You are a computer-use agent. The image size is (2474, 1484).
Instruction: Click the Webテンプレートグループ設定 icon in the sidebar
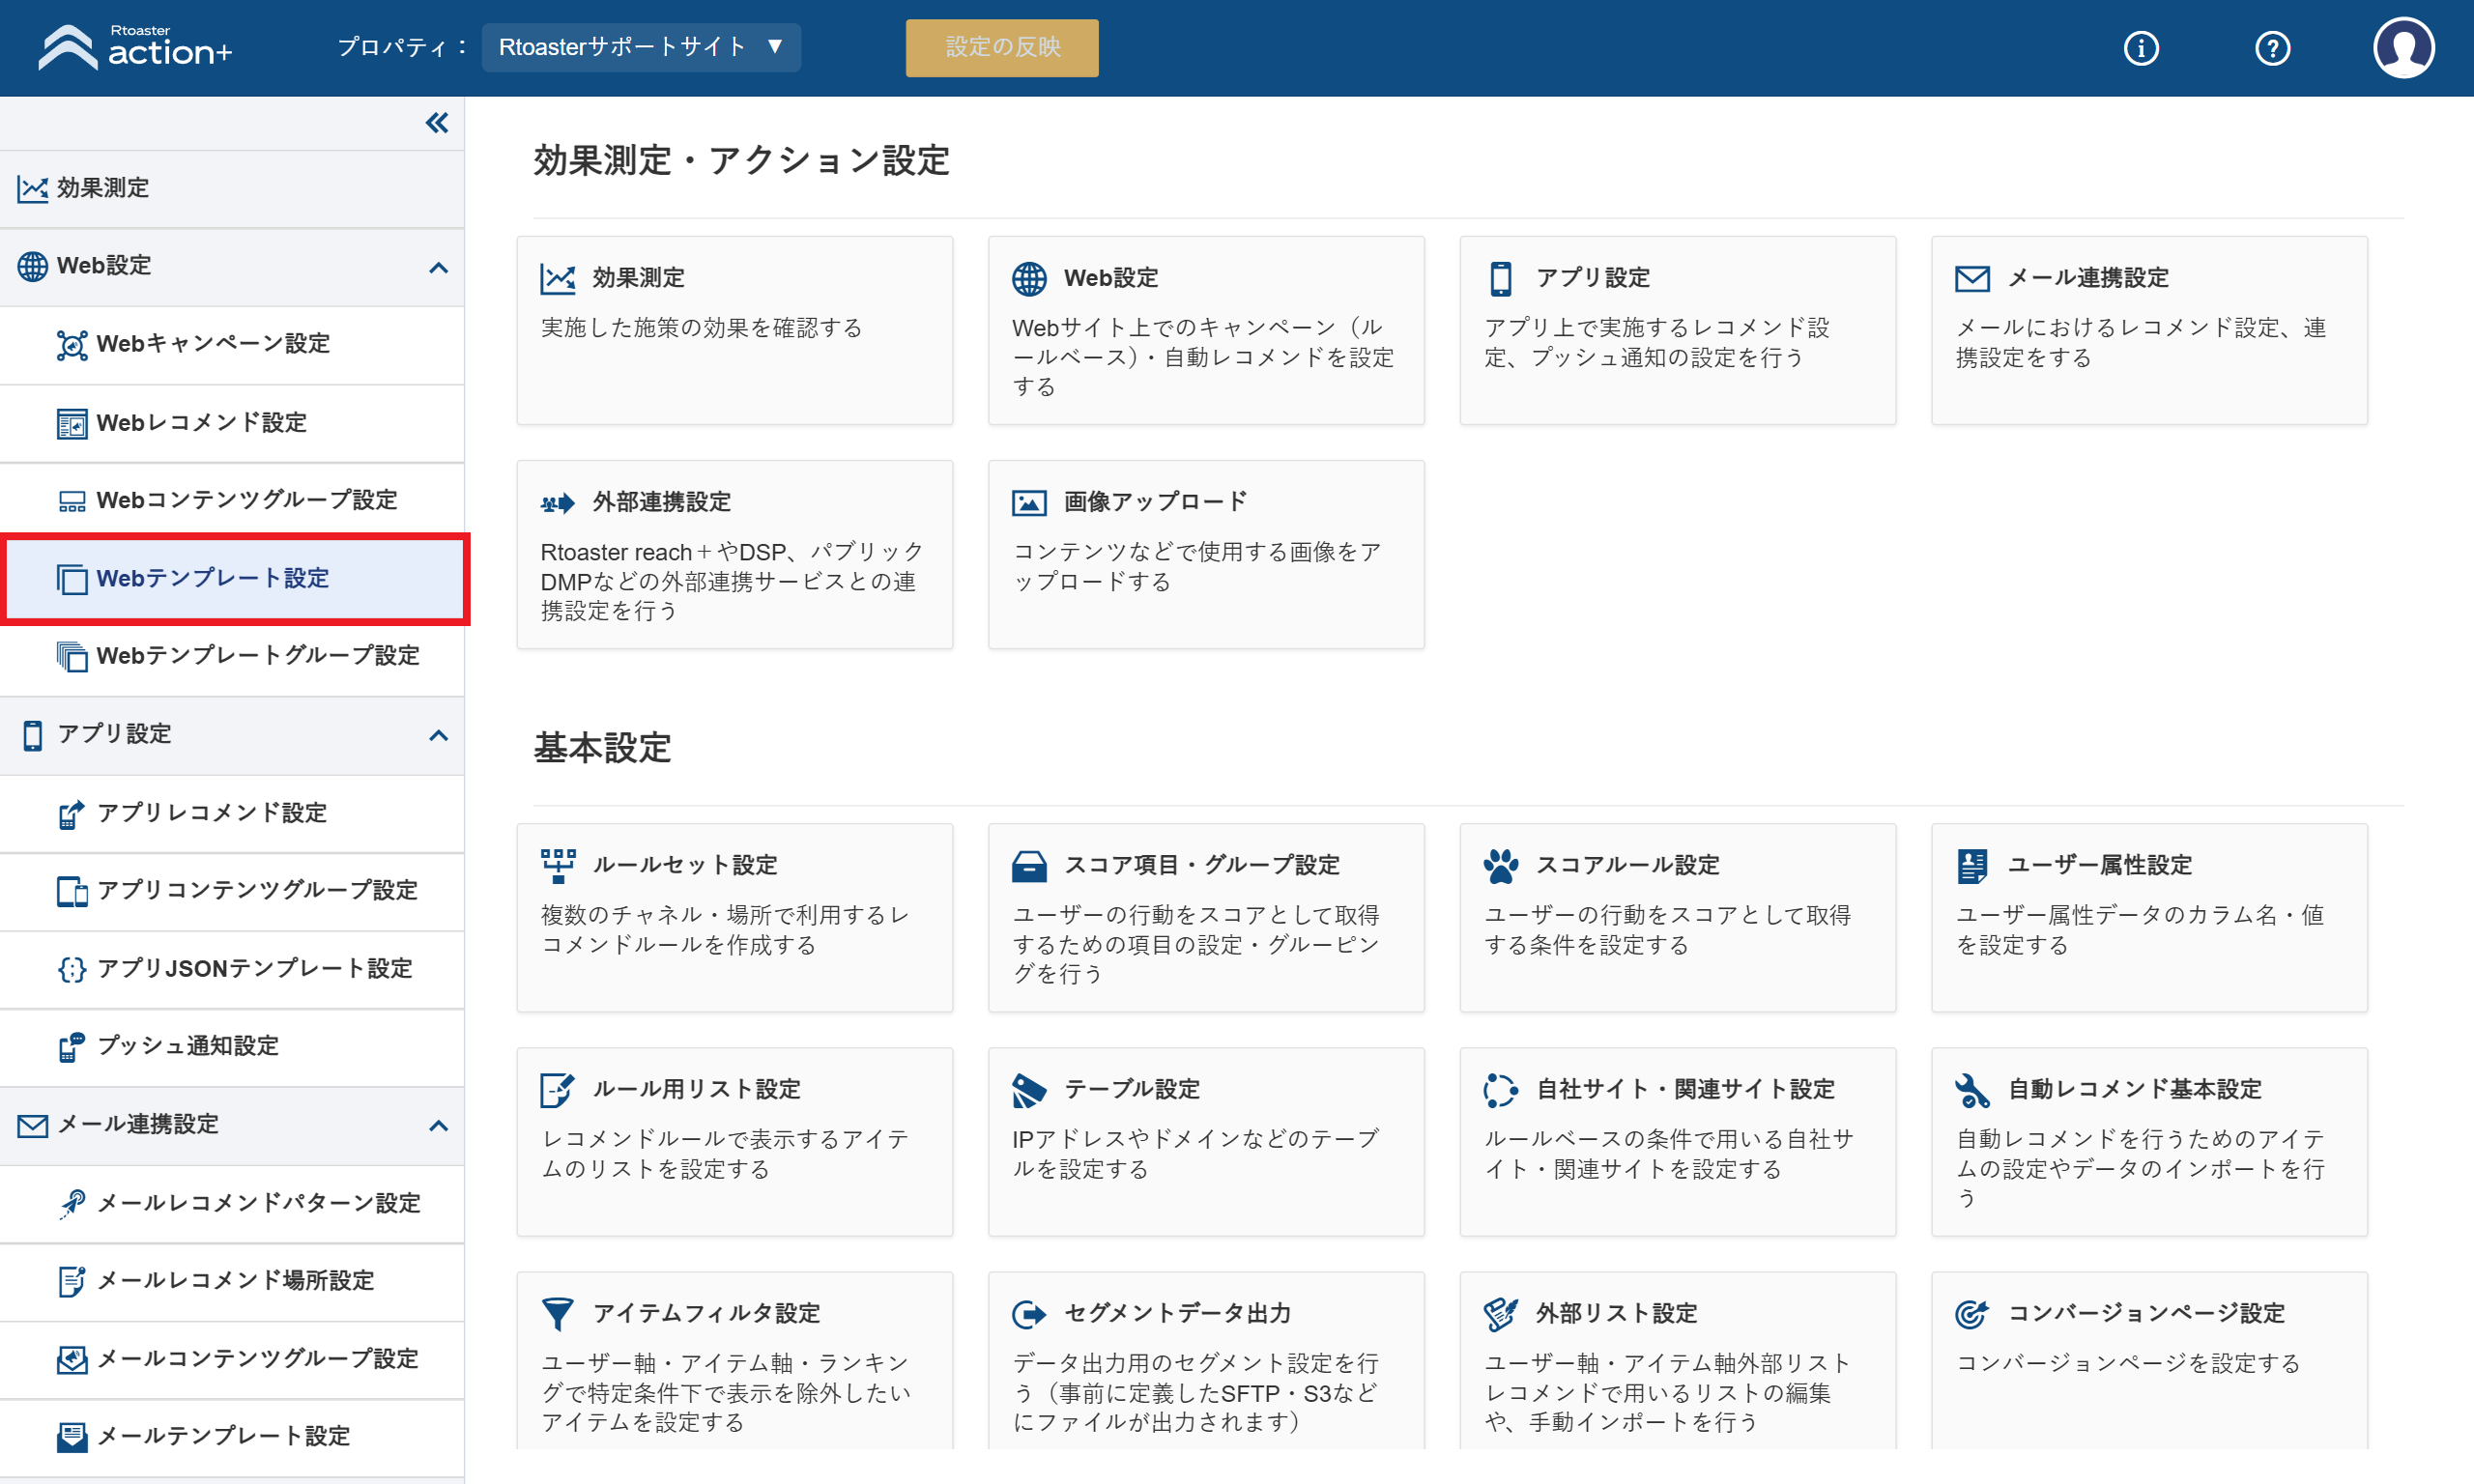coord(72,657)
